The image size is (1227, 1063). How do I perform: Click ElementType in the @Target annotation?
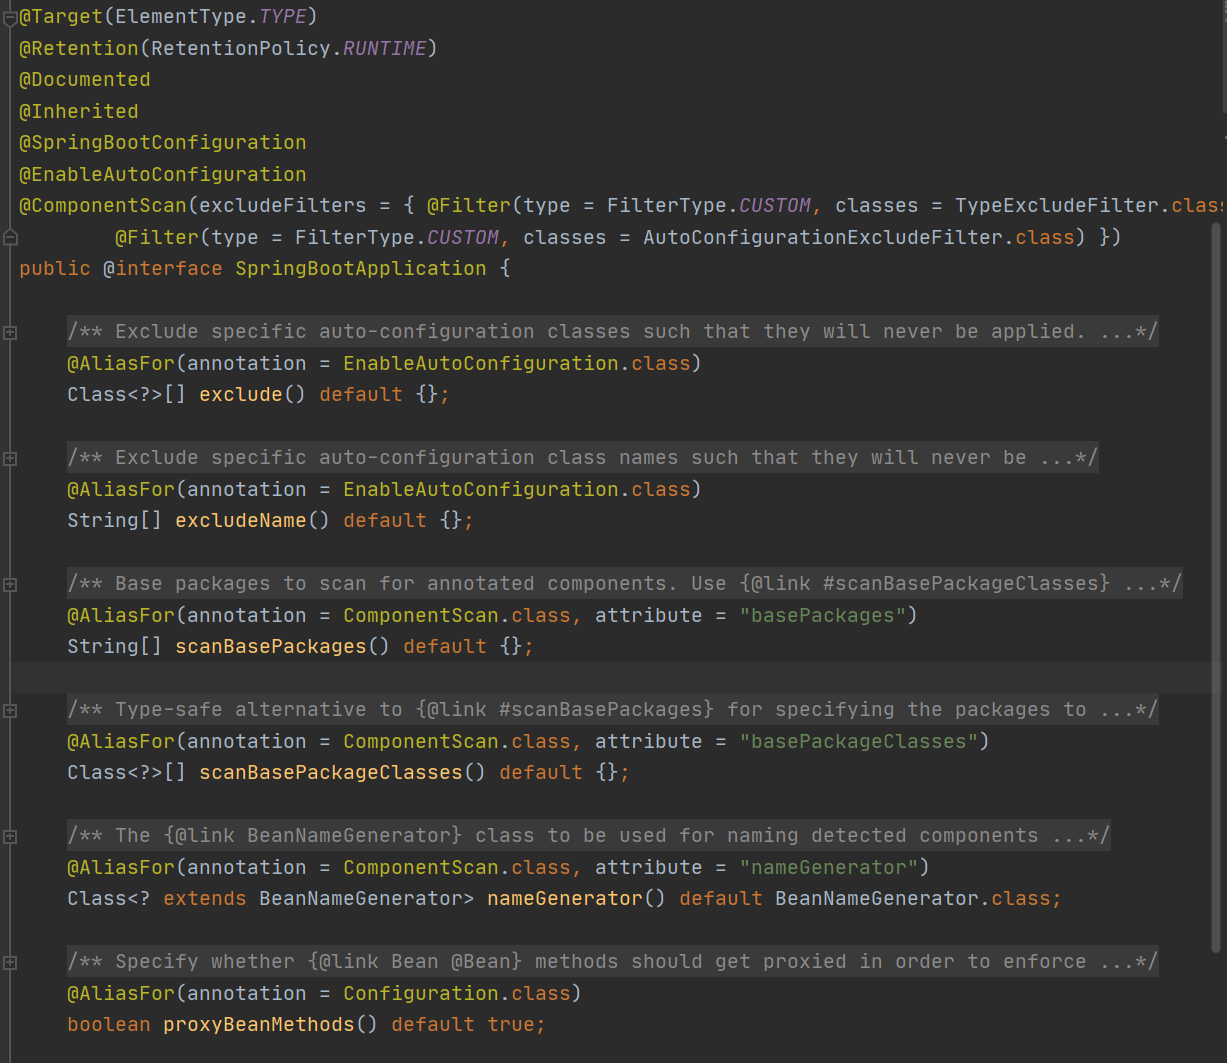(x=181, y=16)
